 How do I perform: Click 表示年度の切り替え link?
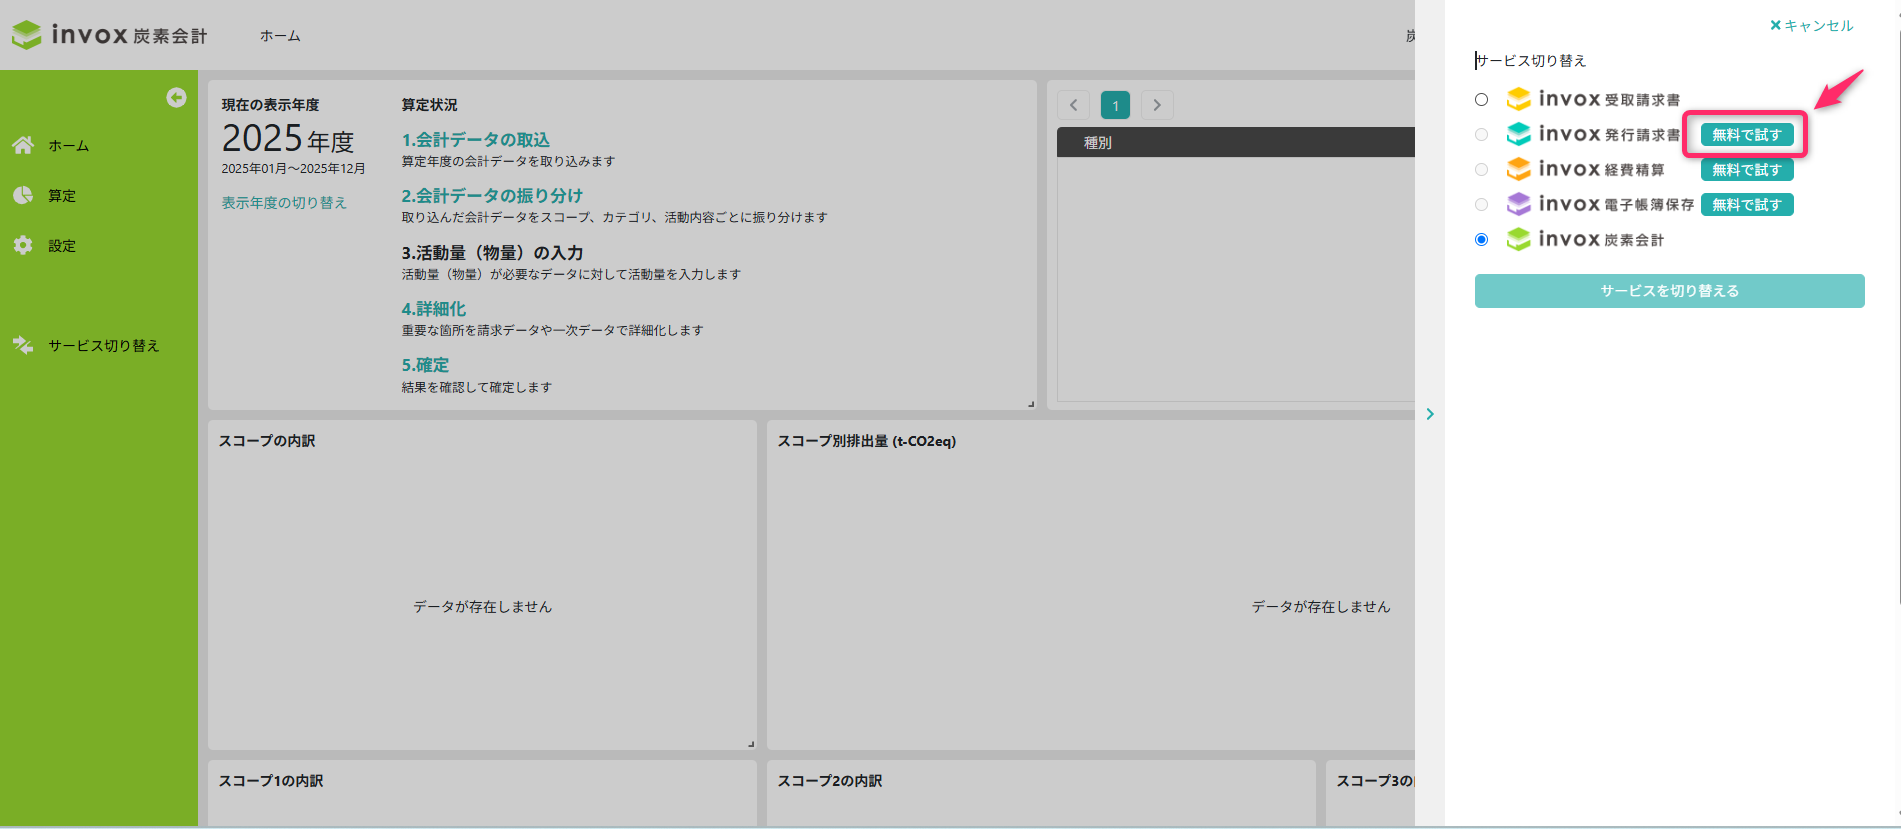[284, 202]
